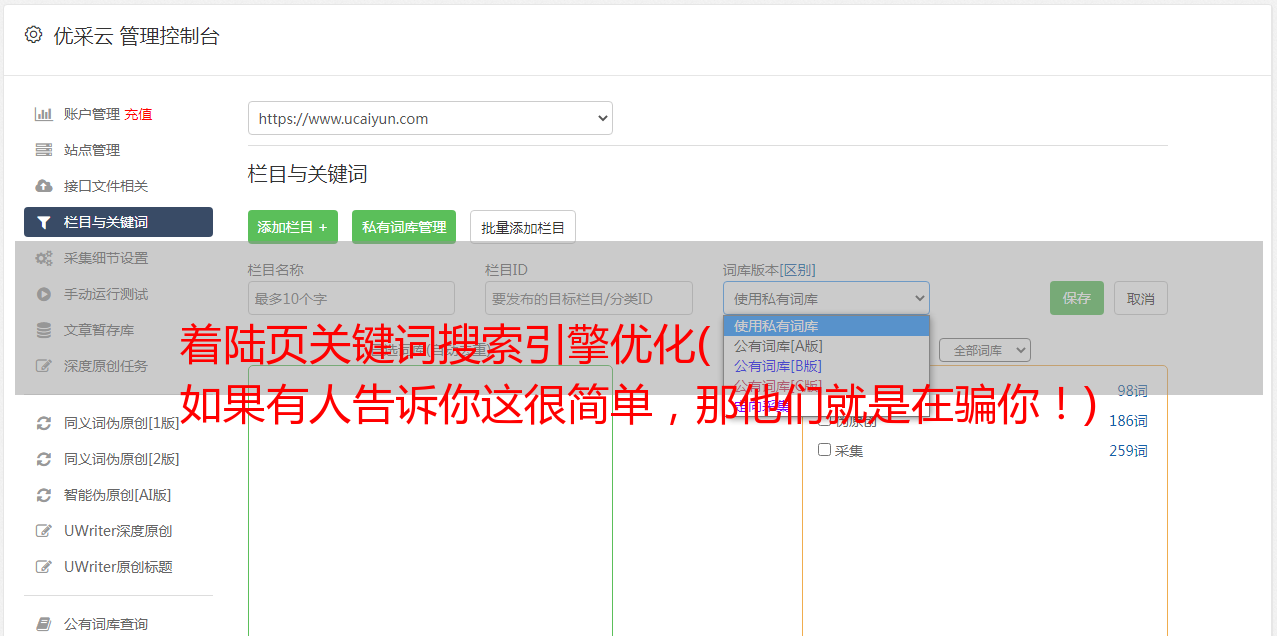This screenshot has height=636, width=1277.
Task: Click the edit icon for 深度原创任务
Action: coord(44,366)
